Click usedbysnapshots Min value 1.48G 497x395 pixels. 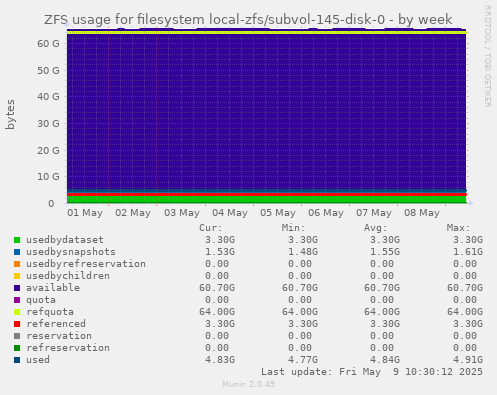click(x=303, y=252)
